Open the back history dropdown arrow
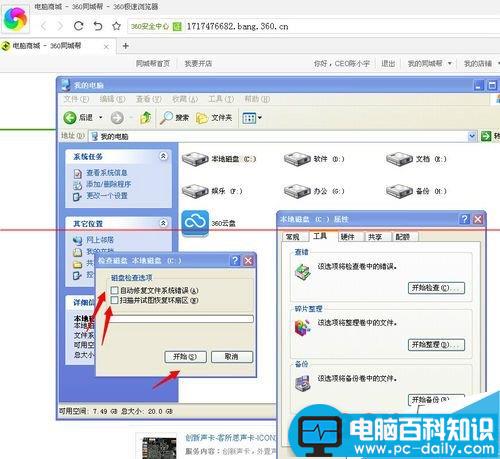 click(x=100, y=117)
